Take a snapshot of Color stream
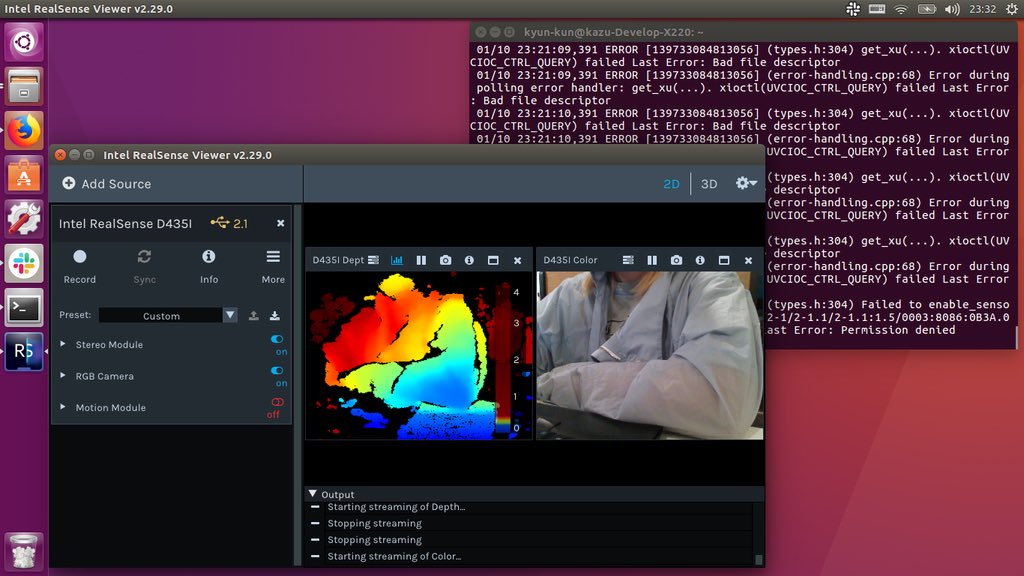Viewport: 1024px width, 576px height. [x=676, y=260]
